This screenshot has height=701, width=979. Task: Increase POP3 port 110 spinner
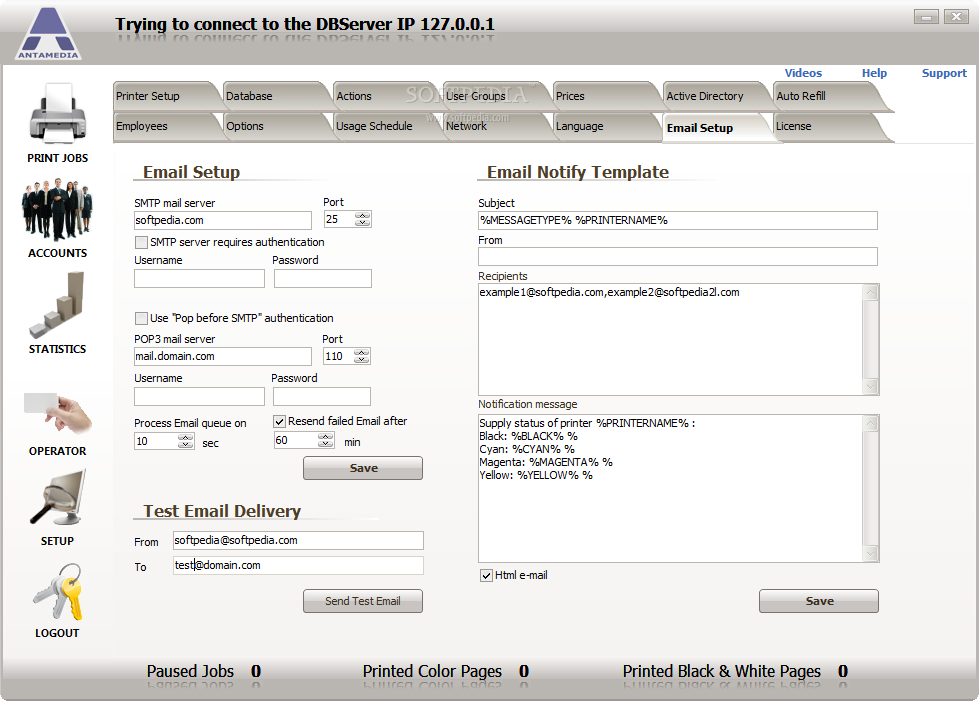pos(362,352)
